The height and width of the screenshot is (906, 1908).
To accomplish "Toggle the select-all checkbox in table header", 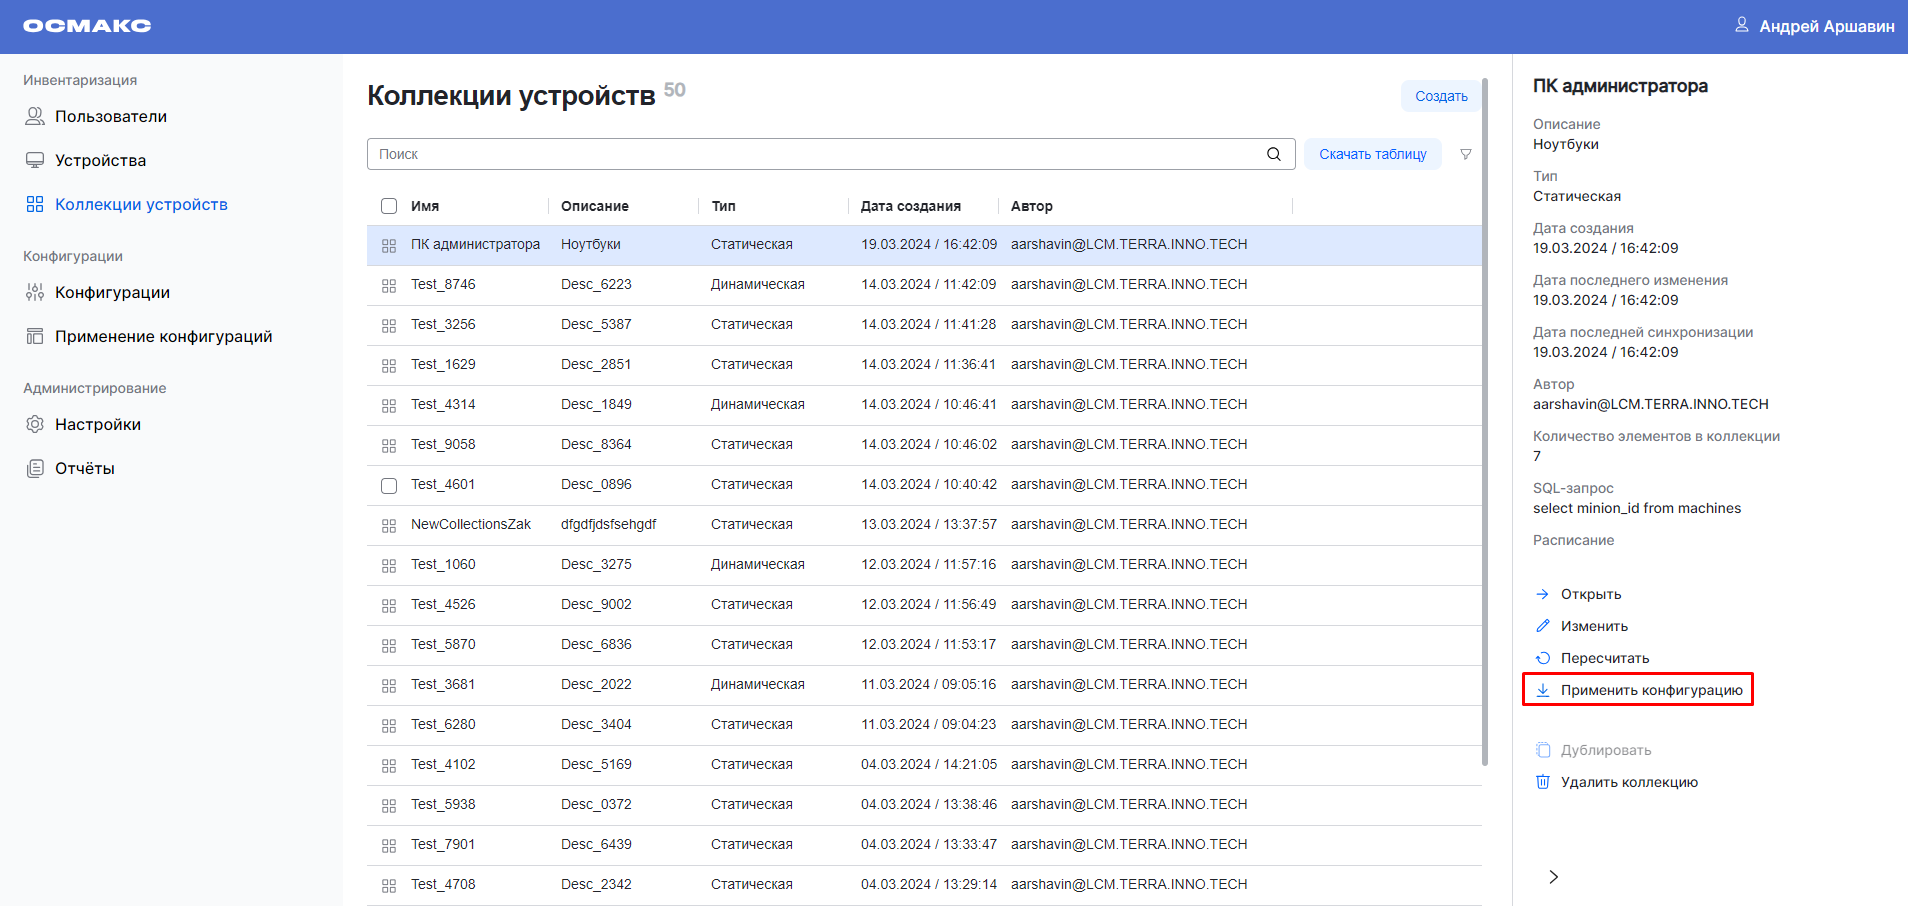I will pos(389,206).
